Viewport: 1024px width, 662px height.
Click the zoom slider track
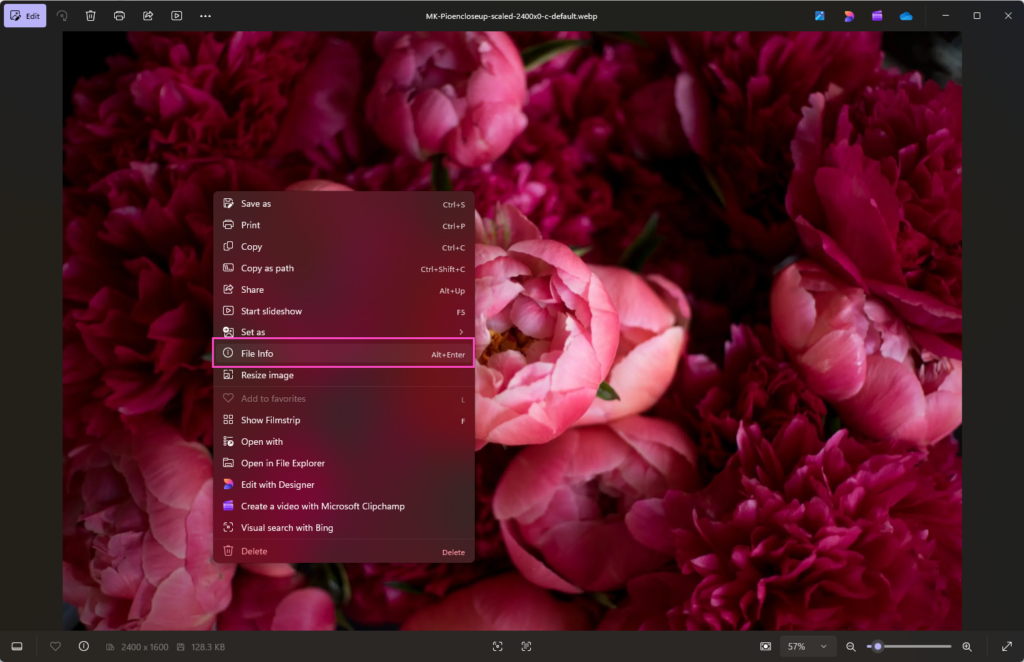pyautogui.click(x=909, y=646)
